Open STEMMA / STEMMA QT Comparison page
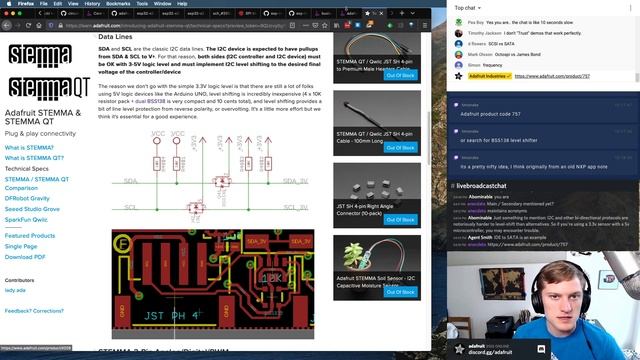This screenshot has height=360, width=640. pos(37,183)
